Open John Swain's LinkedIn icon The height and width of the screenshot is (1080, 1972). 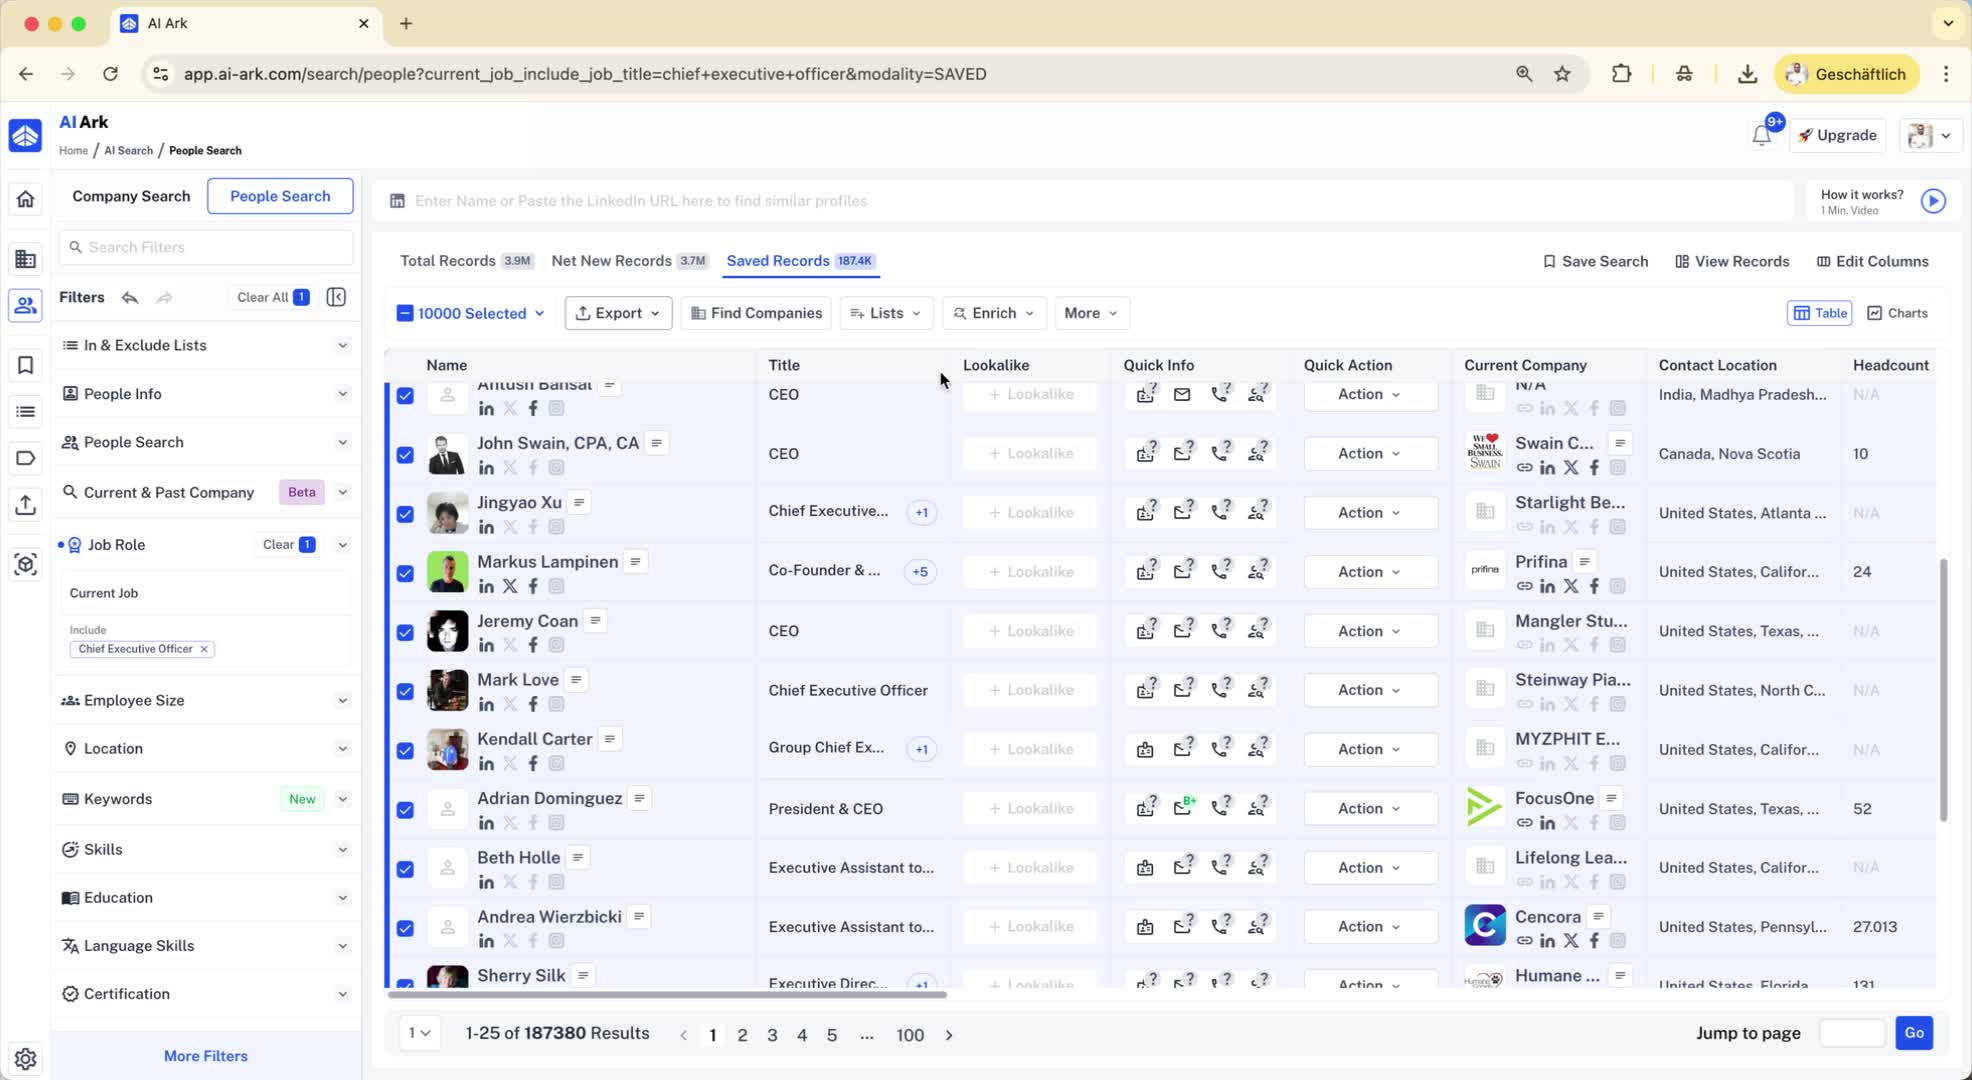coord(486,468)
